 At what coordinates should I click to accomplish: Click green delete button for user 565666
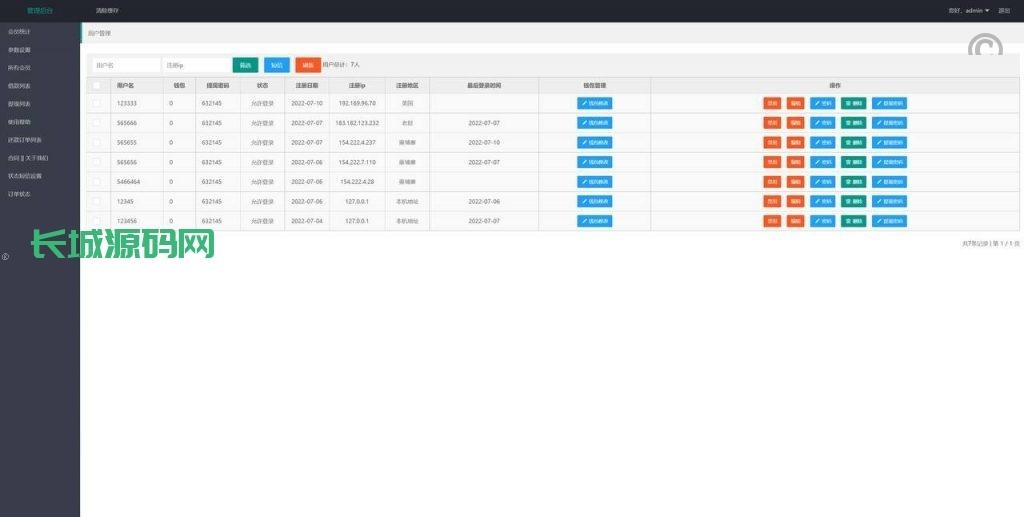853,123
